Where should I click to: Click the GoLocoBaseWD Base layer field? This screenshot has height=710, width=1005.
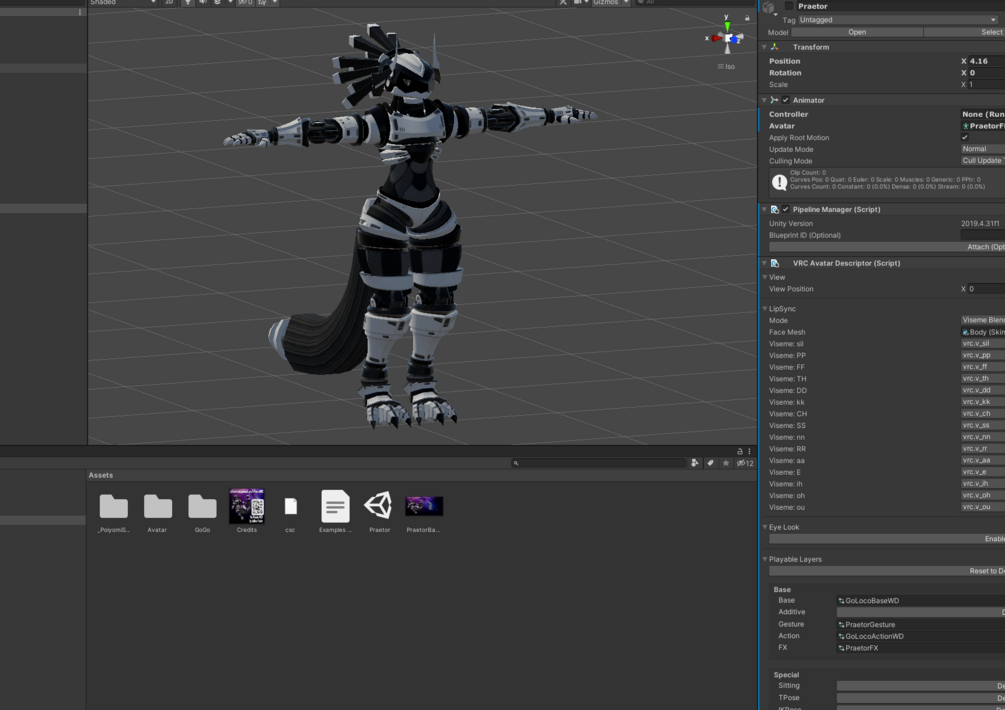pyautogui.click(x=921, y=601)
